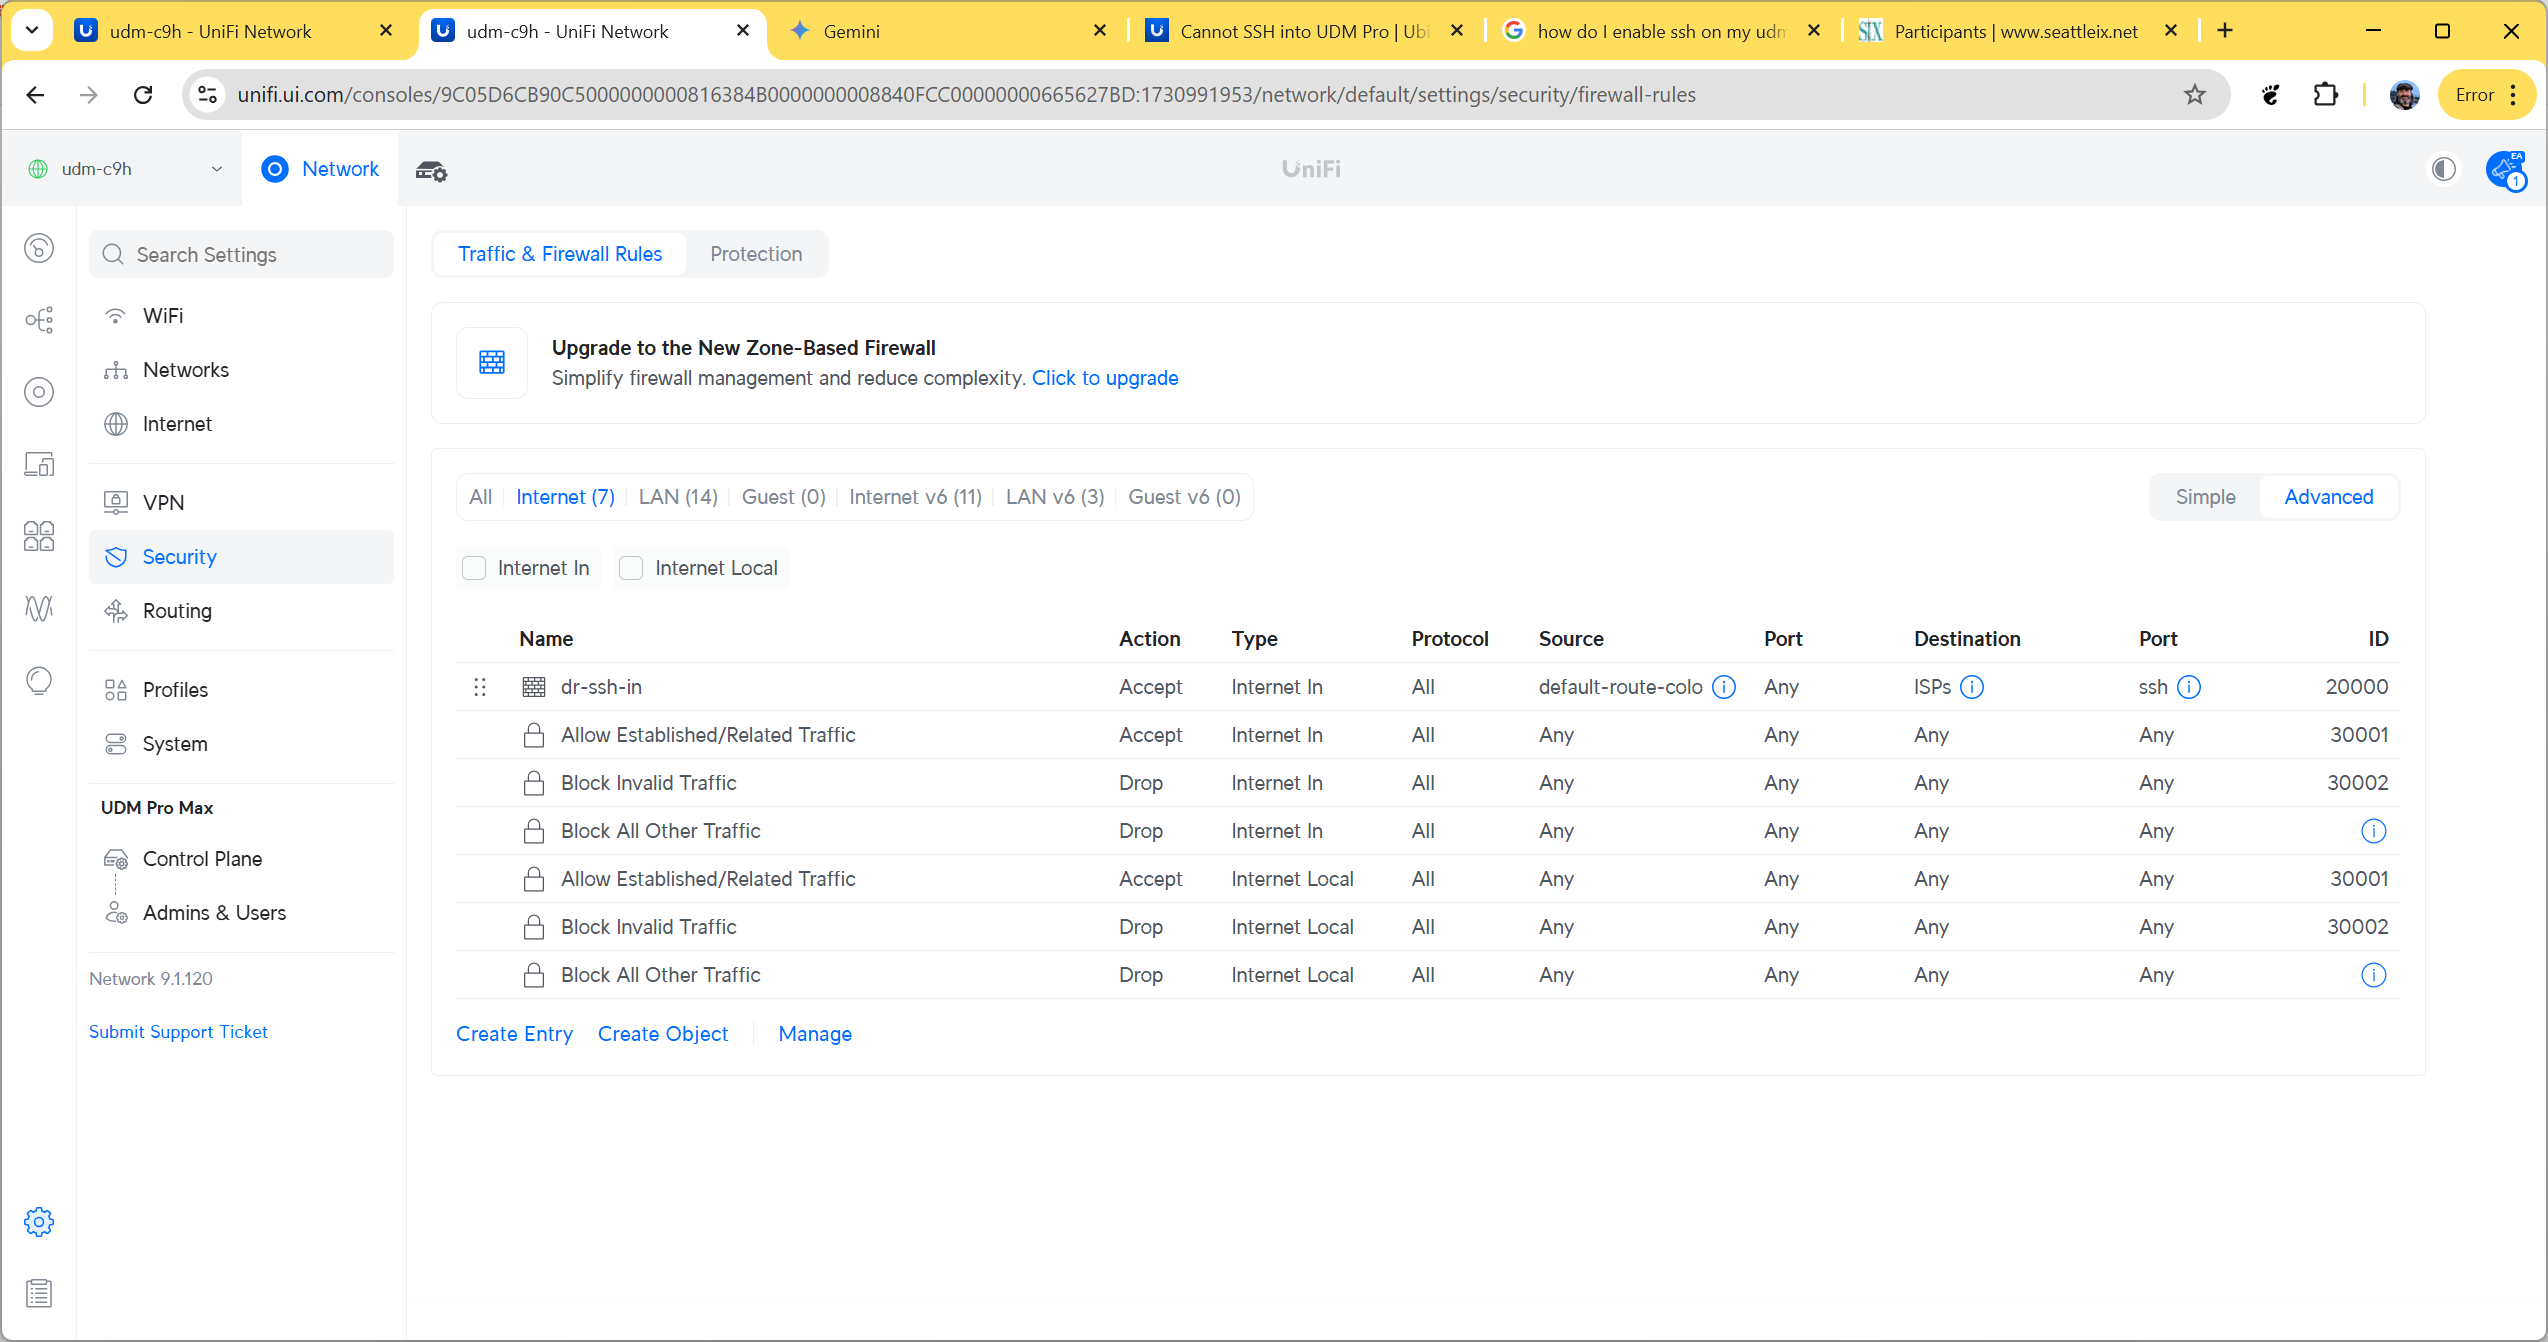Screen dimensions: 2548x1342
Task: Open the dashboard icon in left rail
Action: pyautogui.click(x=38, y=248)
